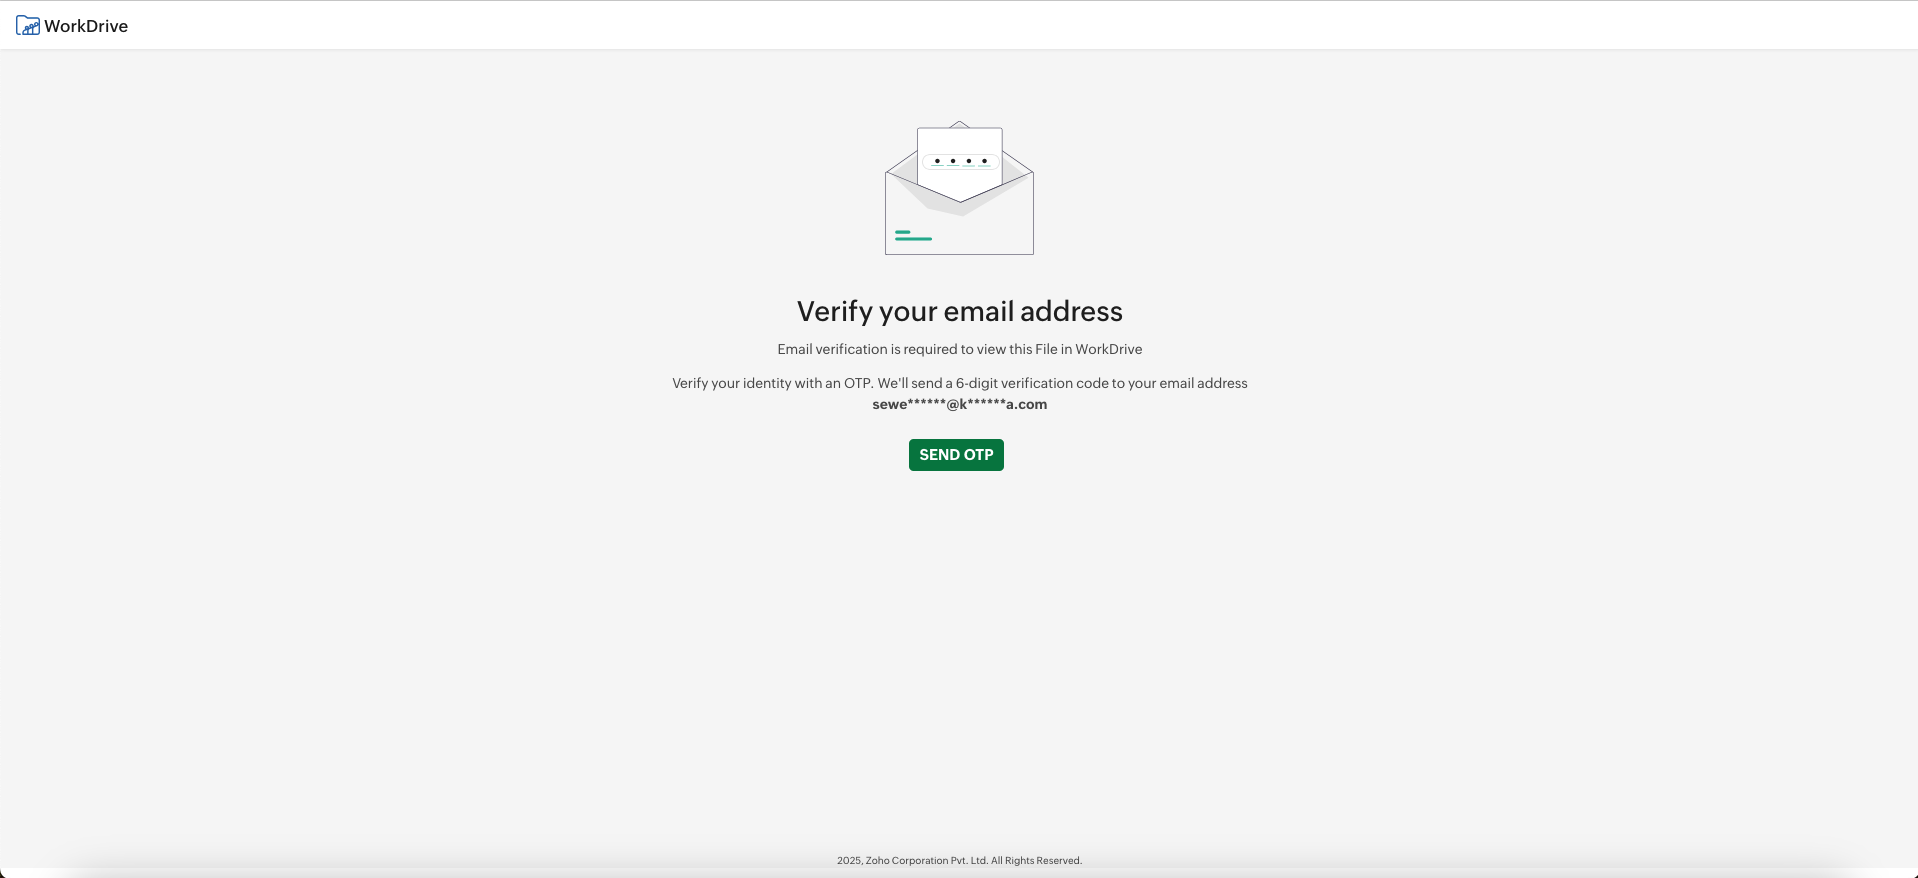1918x878 pixels.
Task: Click the WorkDrive logo icon
Action: point(28,26)
